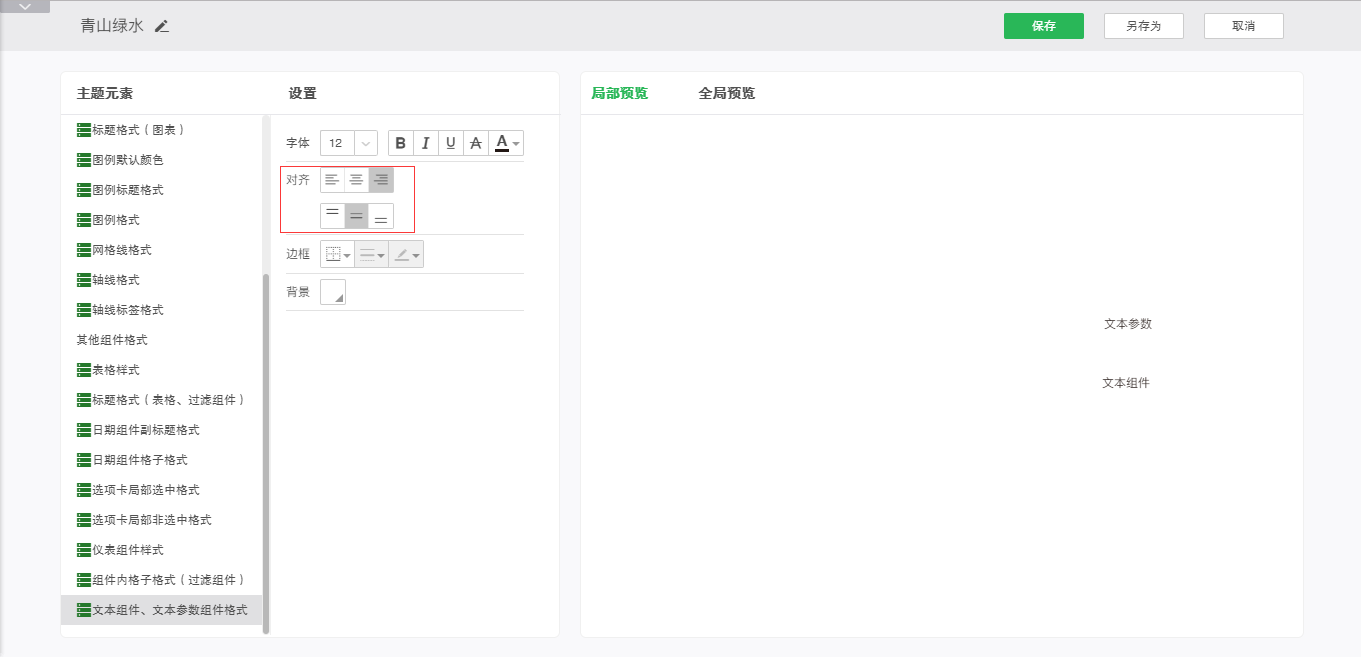Screen dimensions: 1361x657
Task: Toggle bold text formatting
Action: point(401,143)
